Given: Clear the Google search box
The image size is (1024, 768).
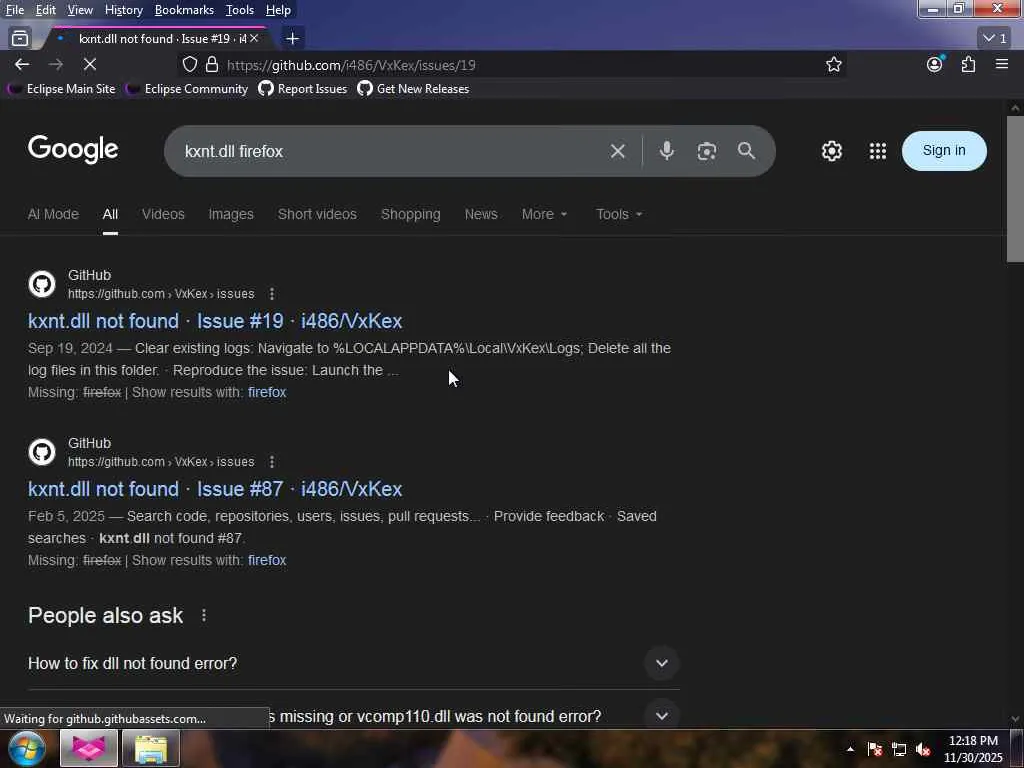Looking at the screenshot, I should [x=617, y=152].
